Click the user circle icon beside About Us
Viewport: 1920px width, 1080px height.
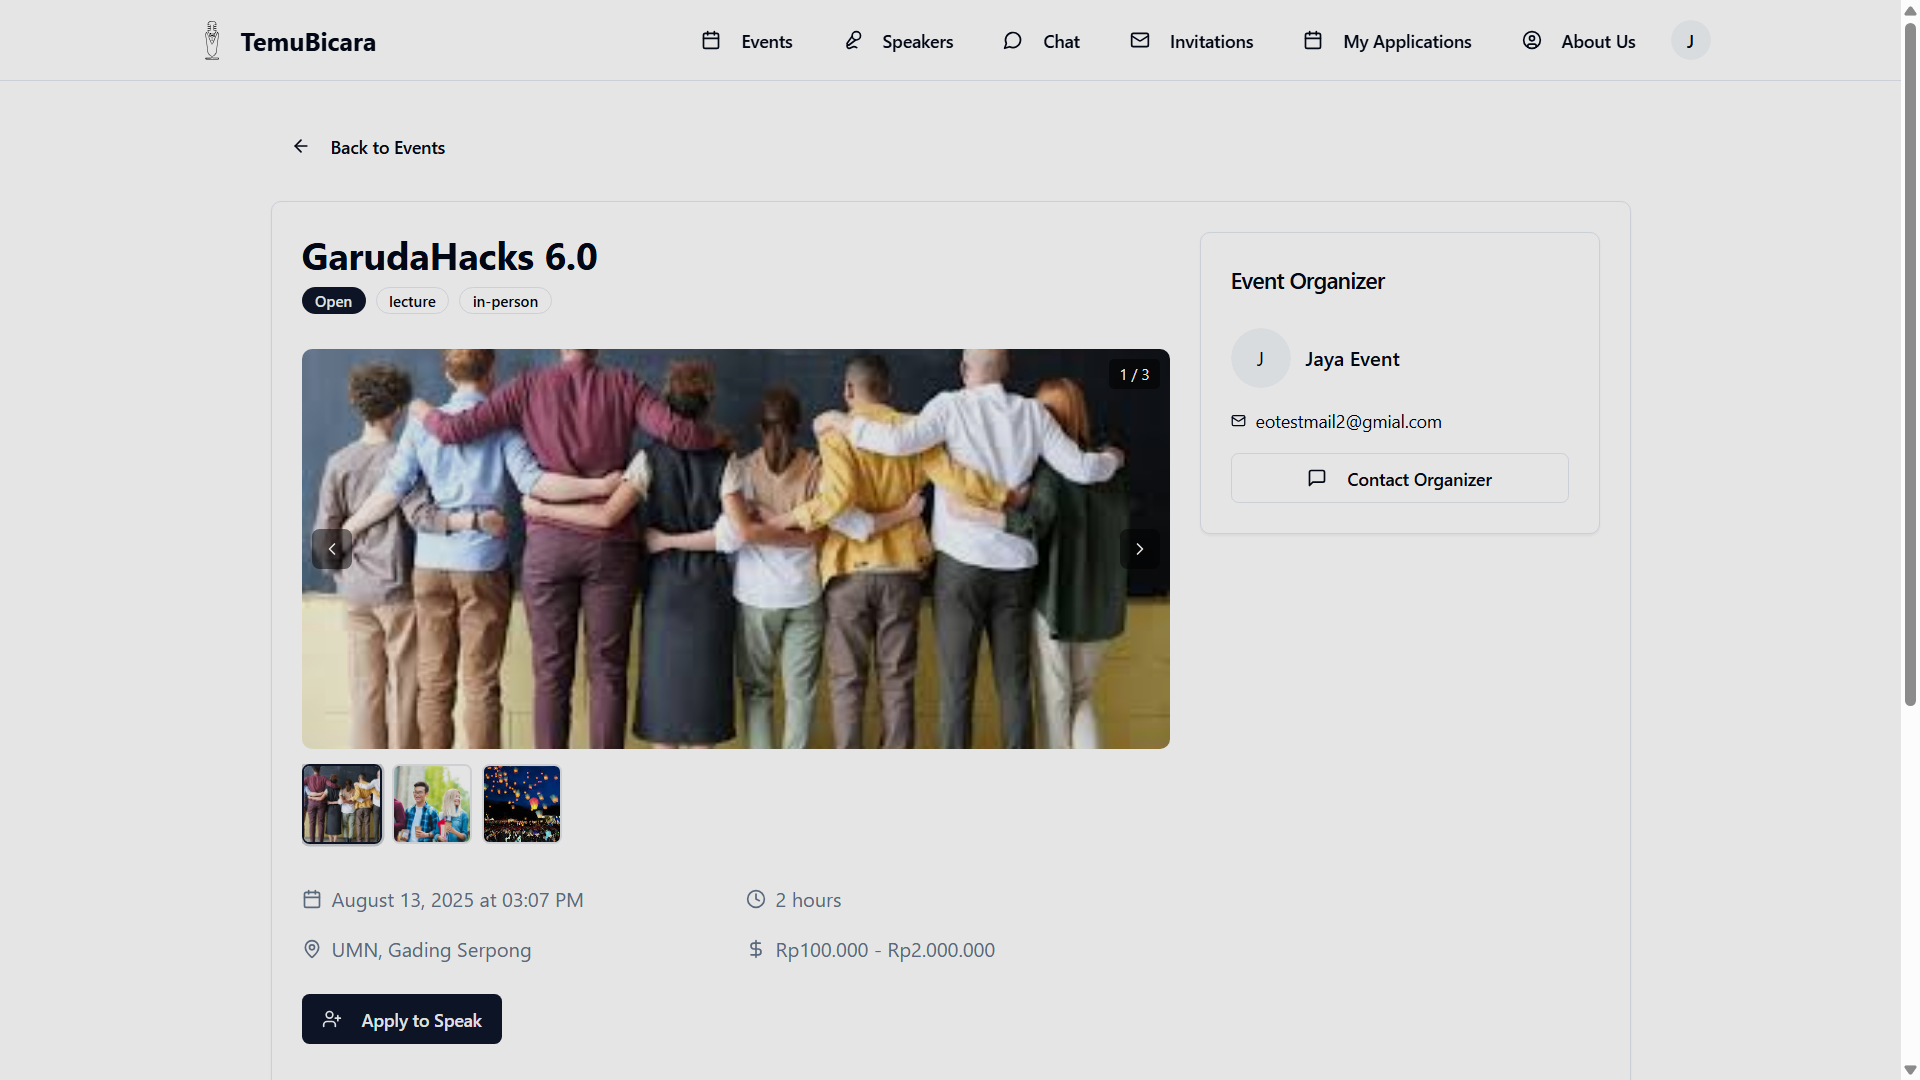[1532, 41]
